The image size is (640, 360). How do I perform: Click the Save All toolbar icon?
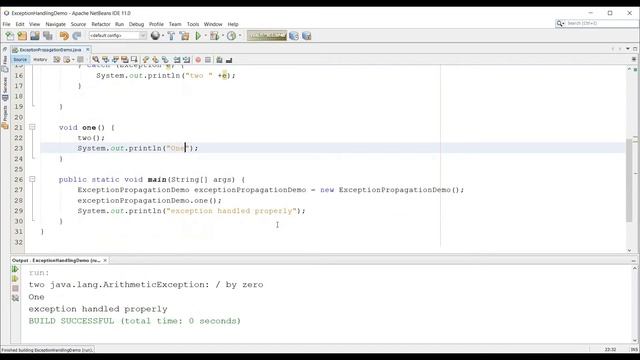coord(48,36)
